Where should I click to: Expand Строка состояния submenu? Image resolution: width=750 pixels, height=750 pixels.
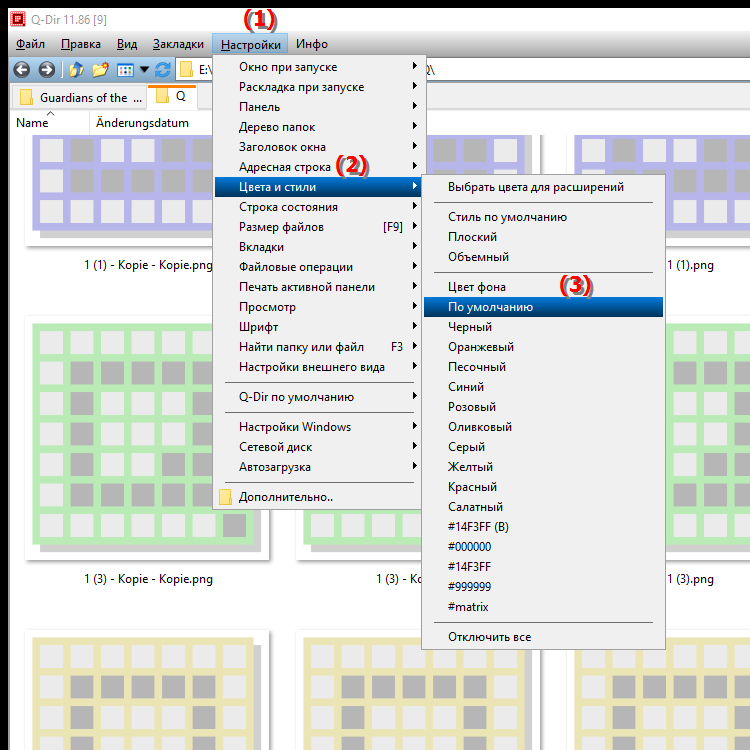tap(318, 207)
